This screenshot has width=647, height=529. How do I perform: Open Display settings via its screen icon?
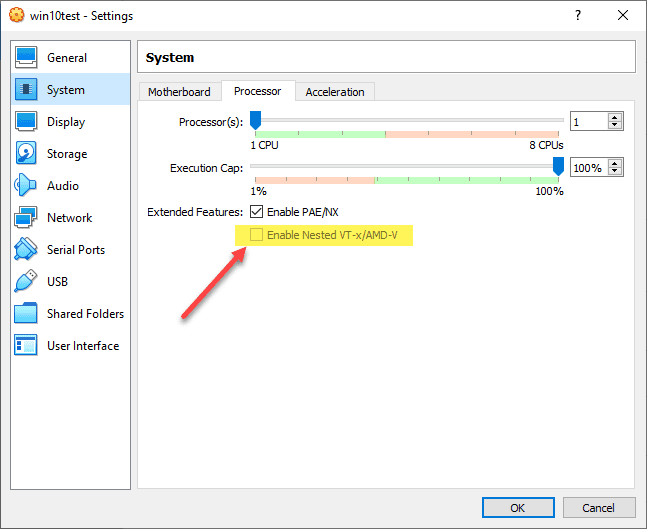pos(26,121)
